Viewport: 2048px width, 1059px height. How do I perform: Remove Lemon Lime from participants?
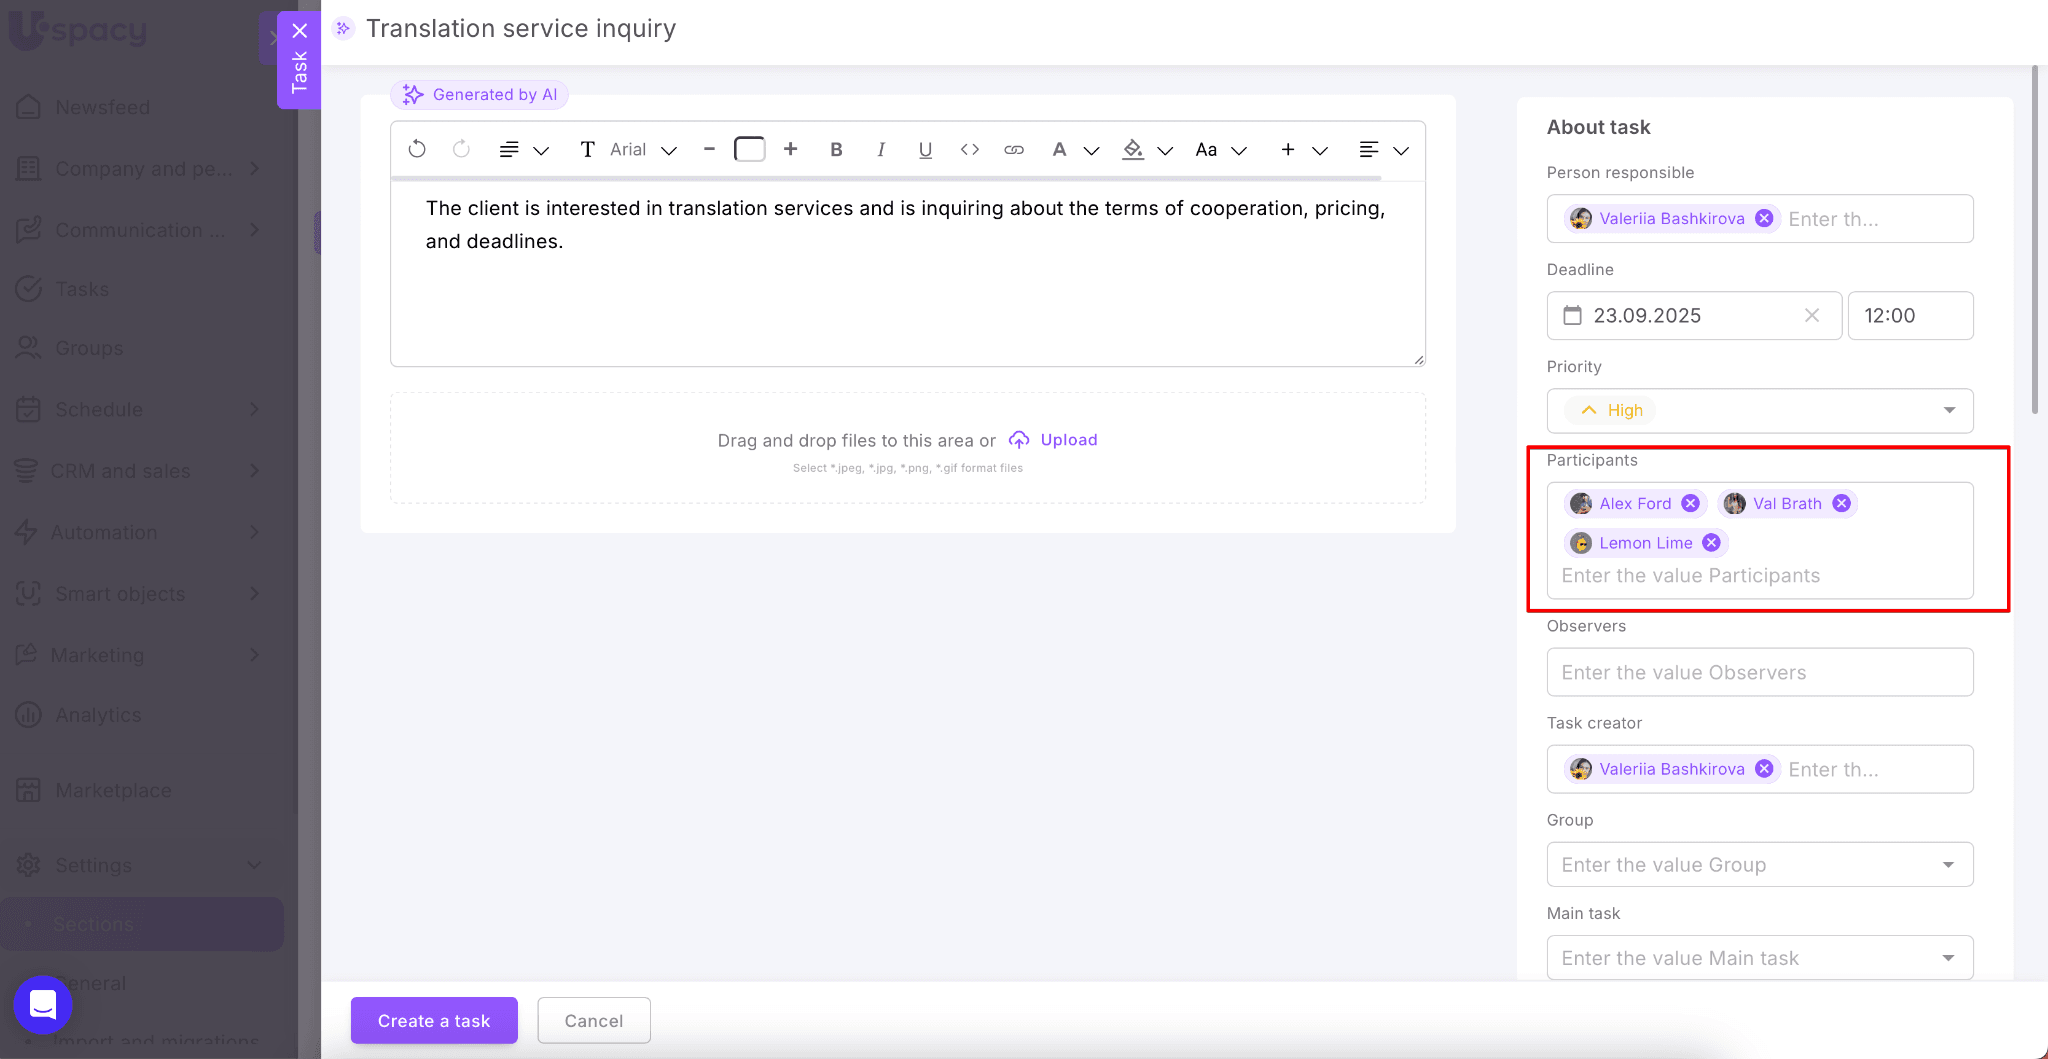coord(1711,542)
